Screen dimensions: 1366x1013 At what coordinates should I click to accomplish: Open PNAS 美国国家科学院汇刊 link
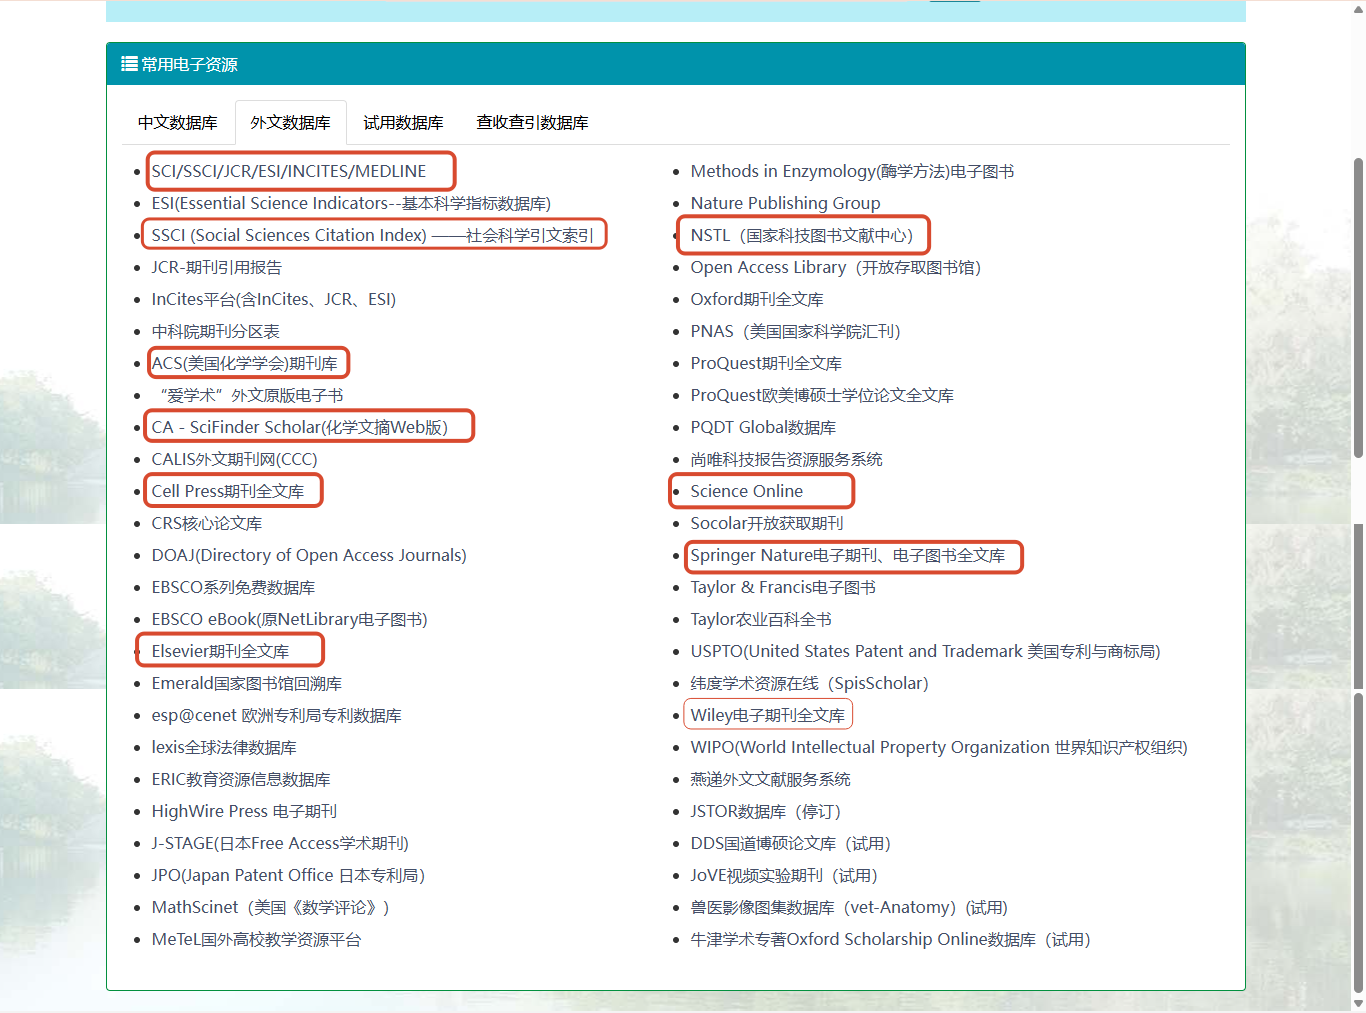(796, 331)
